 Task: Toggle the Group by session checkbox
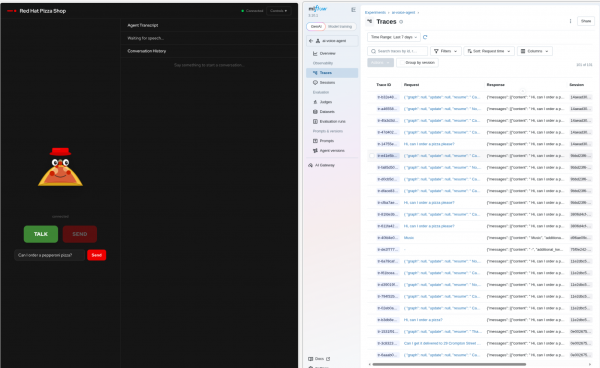[401, 62]
